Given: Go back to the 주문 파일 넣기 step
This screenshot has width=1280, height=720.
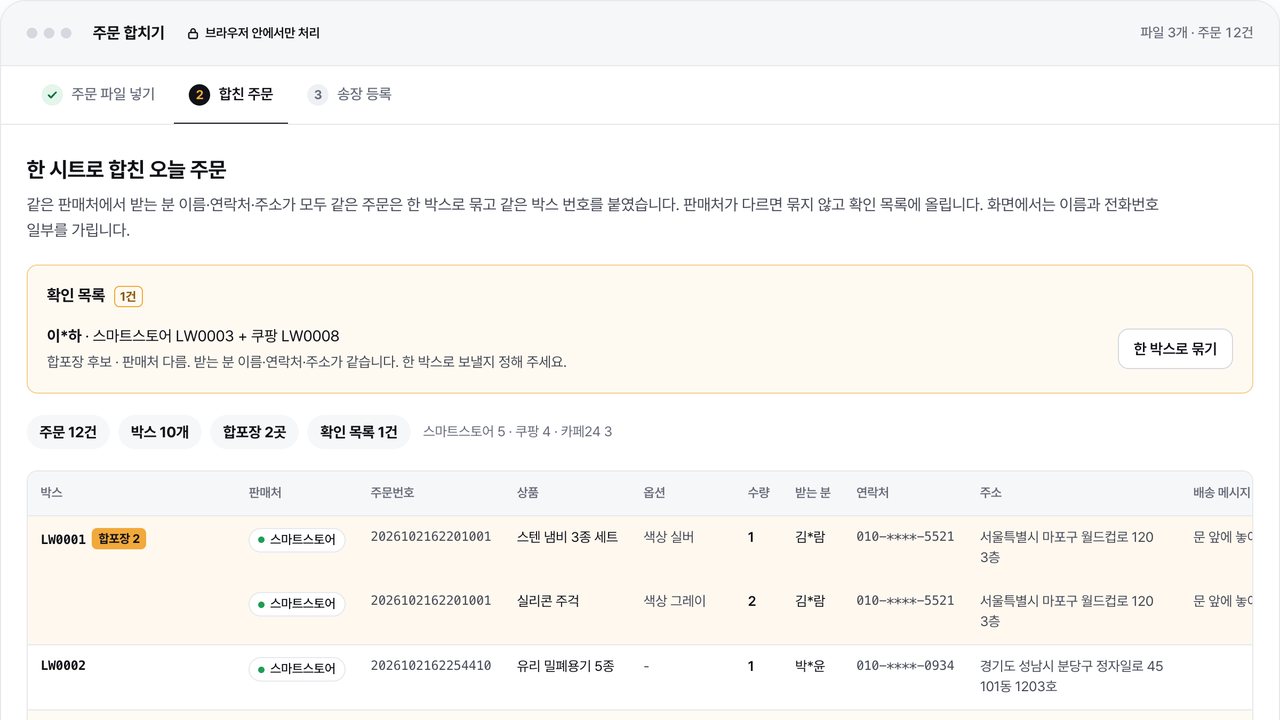Looking at the screenshot, I should [99, 95].
